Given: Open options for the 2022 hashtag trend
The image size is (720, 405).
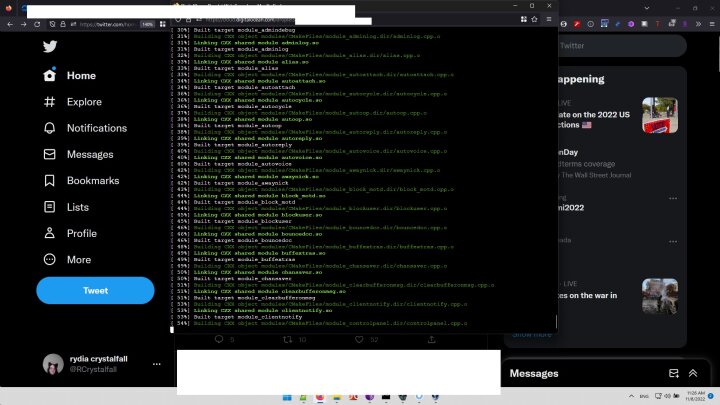Looking at the screenshot, I should coord(673,198).
